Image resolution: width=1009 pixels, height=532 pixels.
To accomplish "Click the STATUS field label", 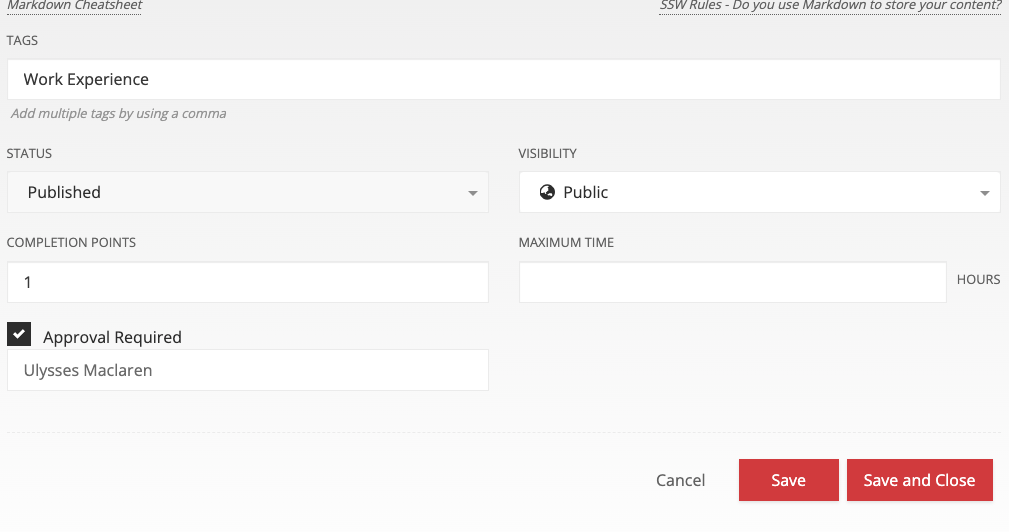I will (x=29, y=154).
